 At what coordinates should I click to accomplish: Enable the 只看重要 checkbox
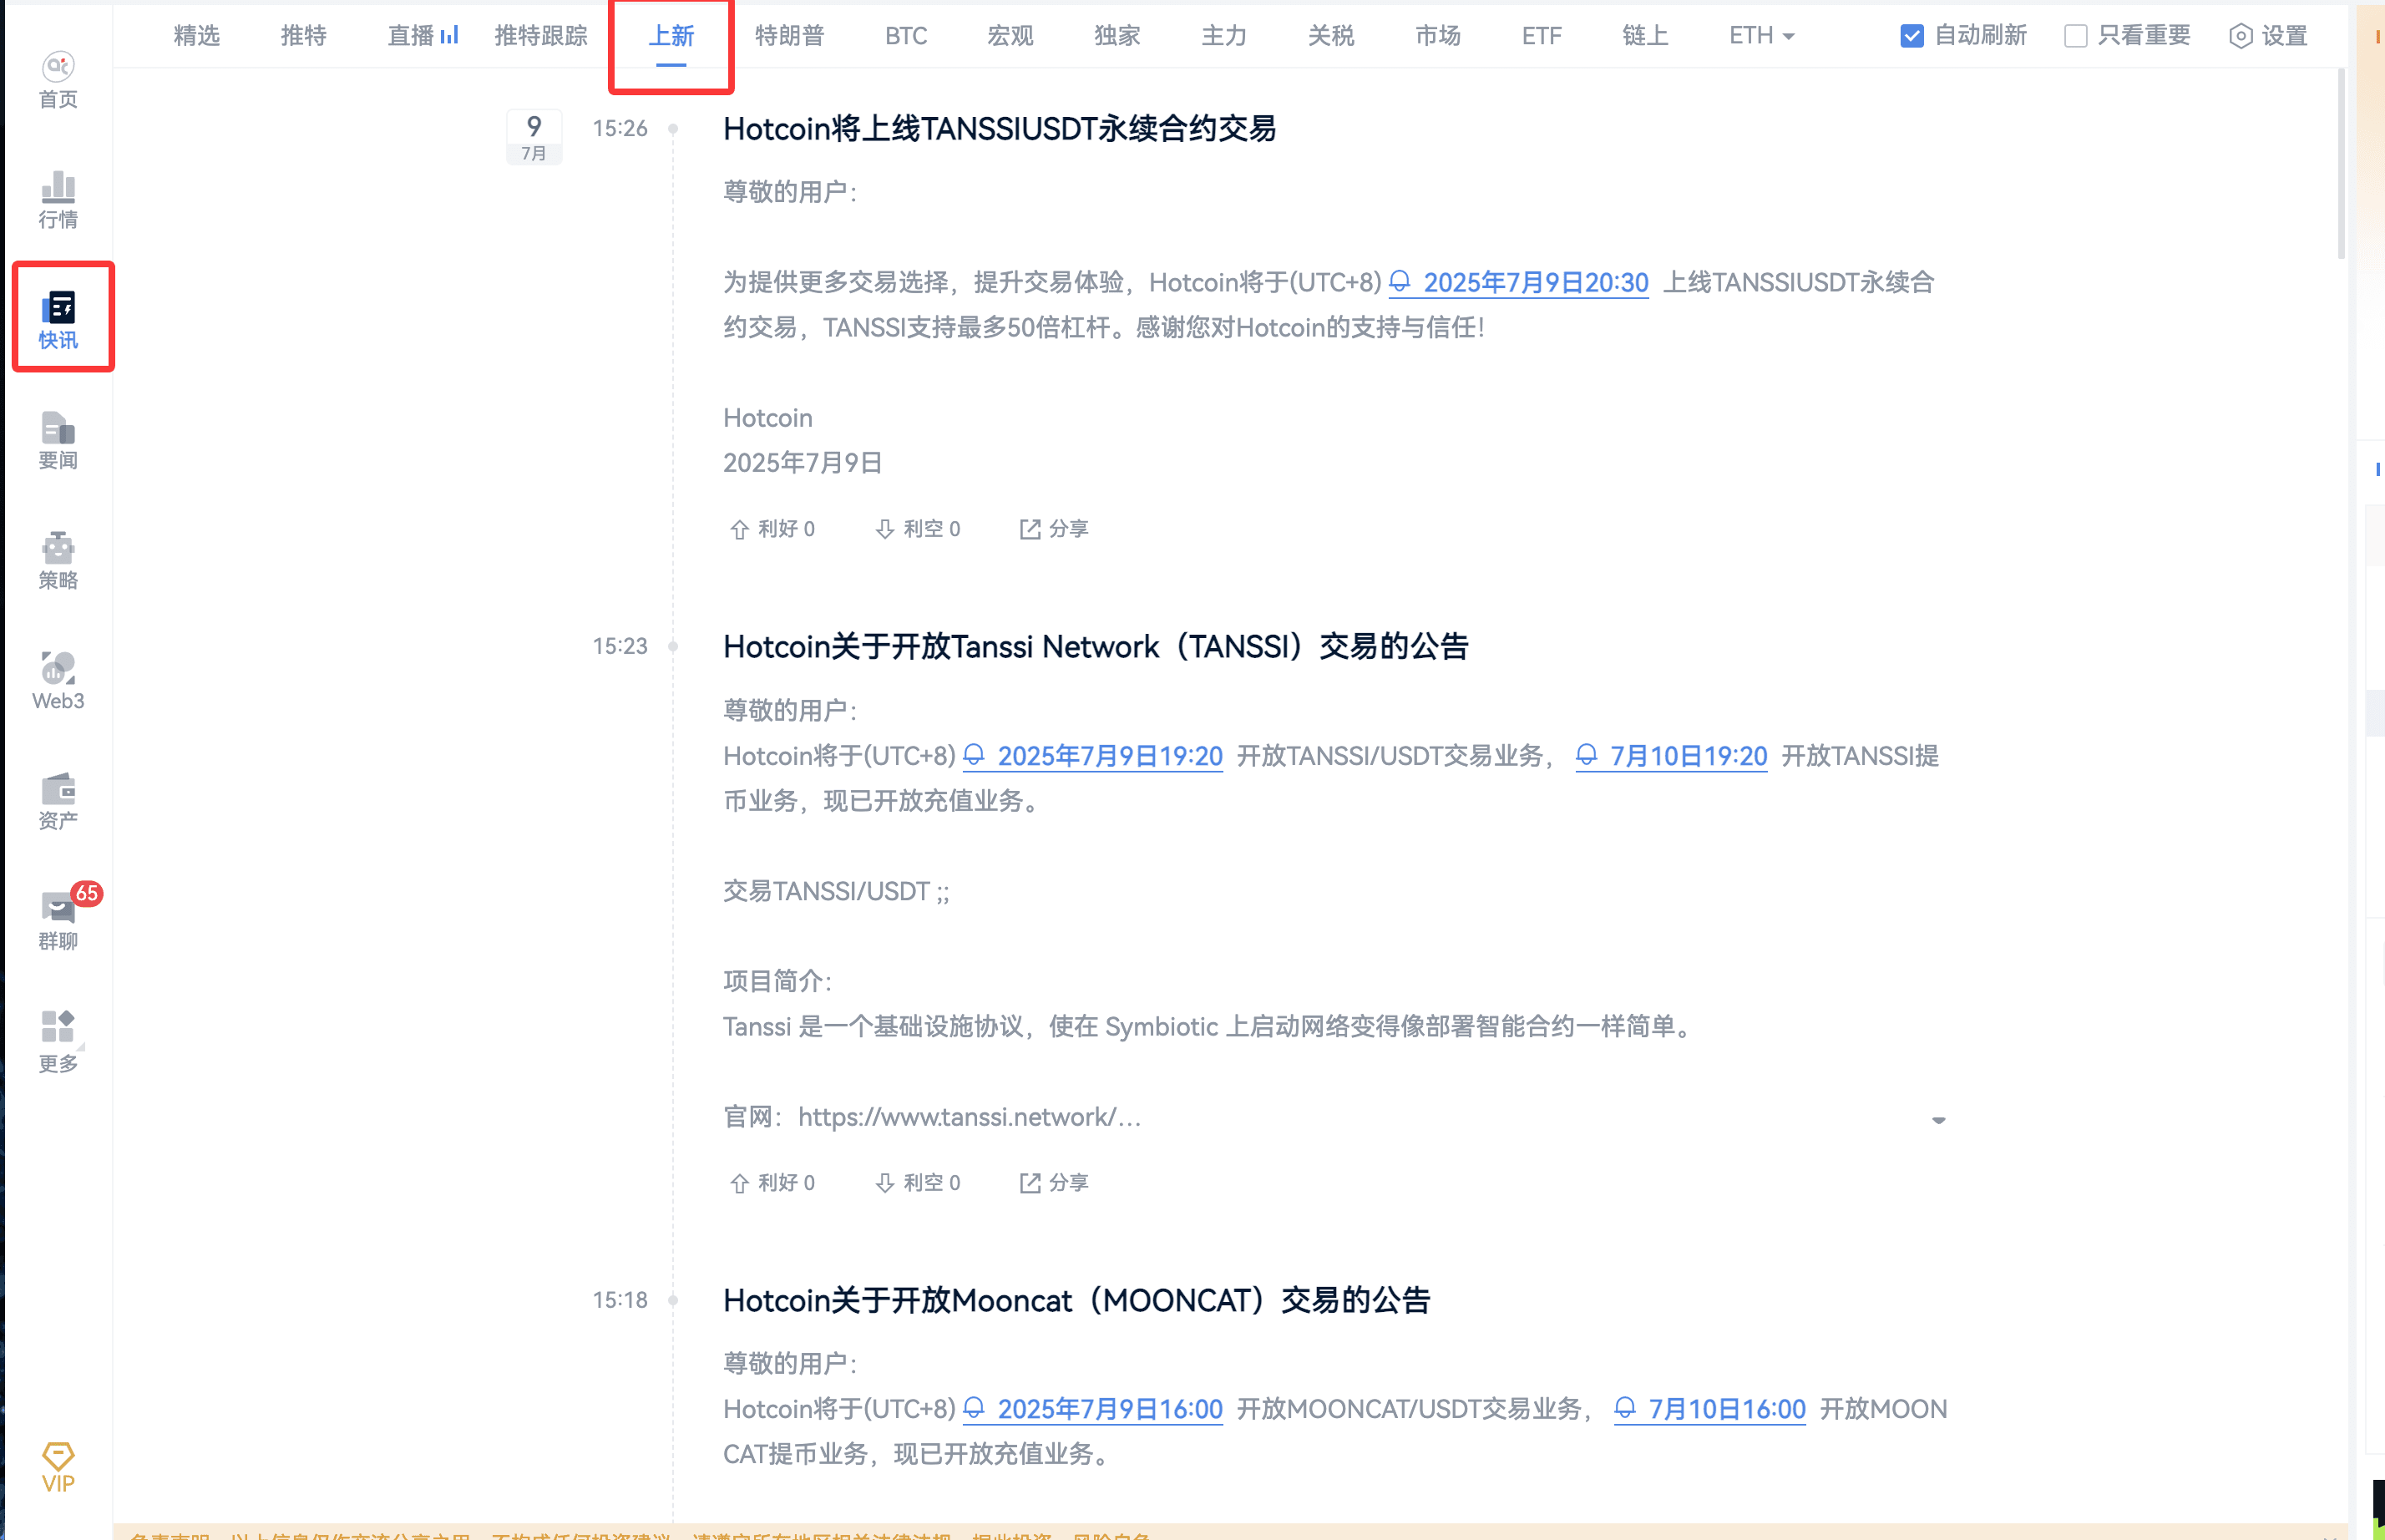click(x=2076, y=36)
